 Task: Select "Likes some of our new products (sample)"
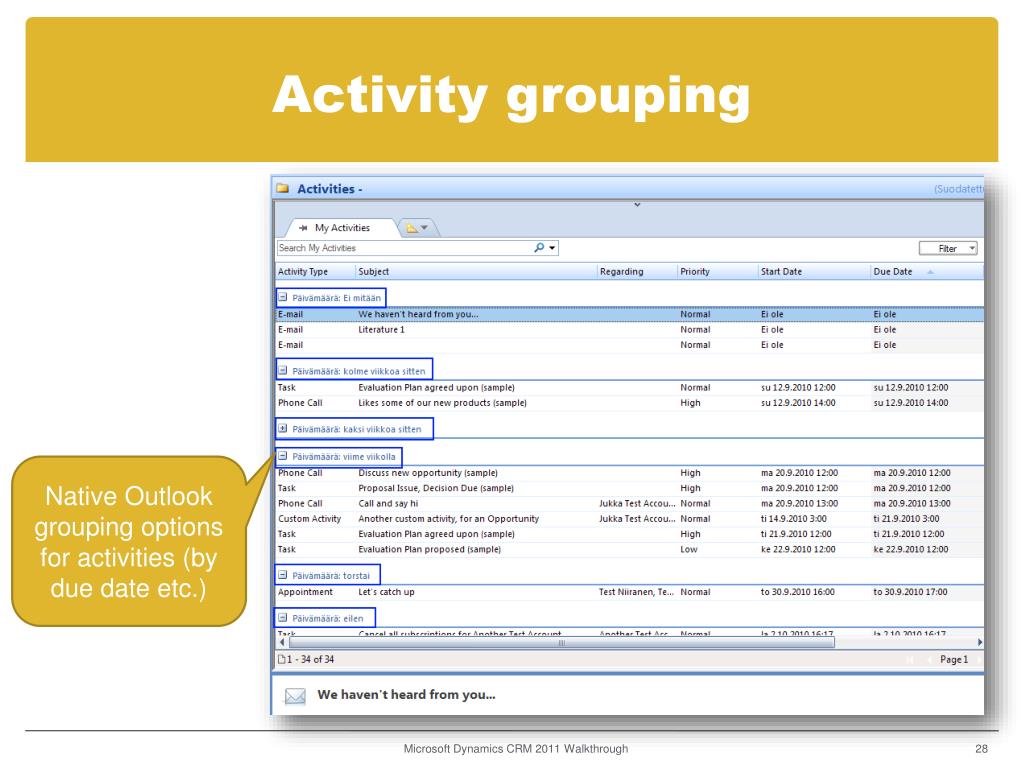630,403
